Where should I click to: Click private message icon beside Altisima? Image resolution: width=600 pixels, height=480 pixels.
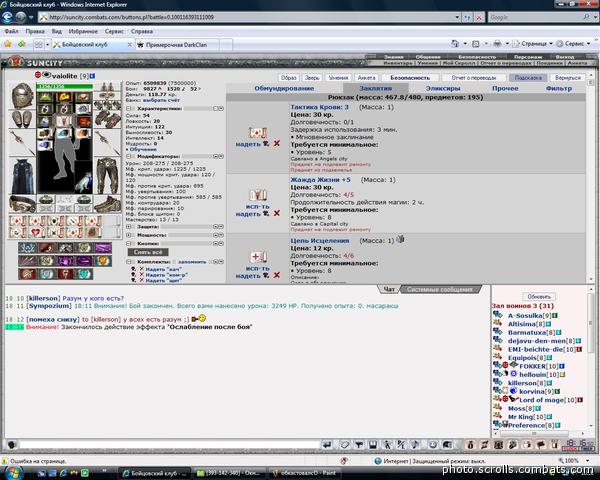[x=498, y=324]
